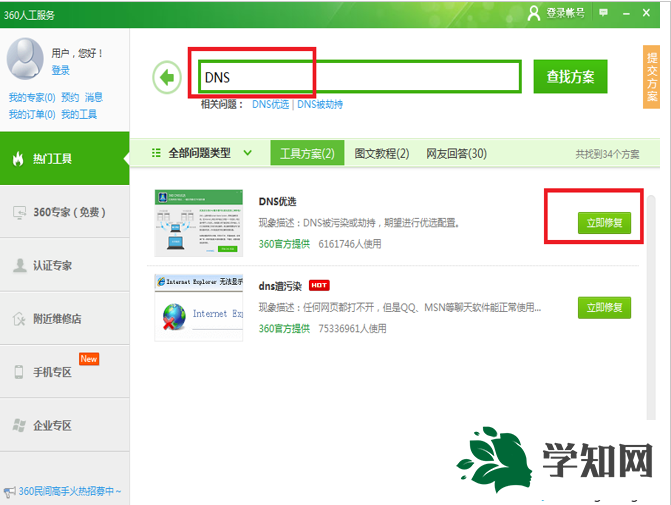Minimize the 360人工服务 window
671x505 pixels.
point(626,14)
